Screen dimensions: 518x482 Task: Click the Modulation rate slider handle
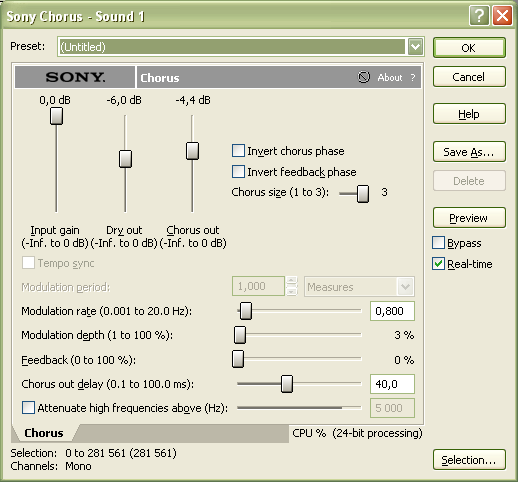click(246, 311)
